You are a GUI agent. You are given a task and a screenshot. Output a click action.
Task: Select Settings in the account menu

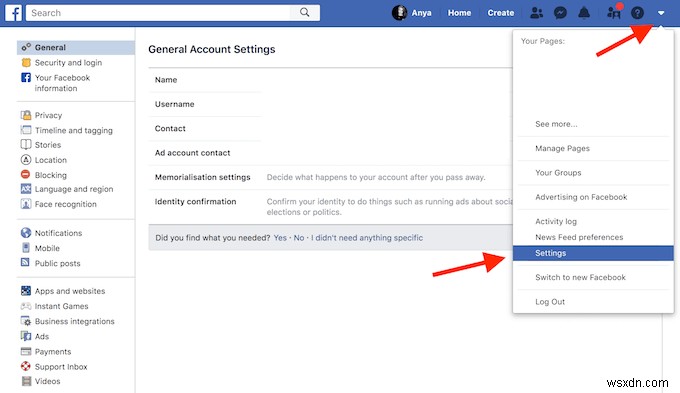point(593,253)
